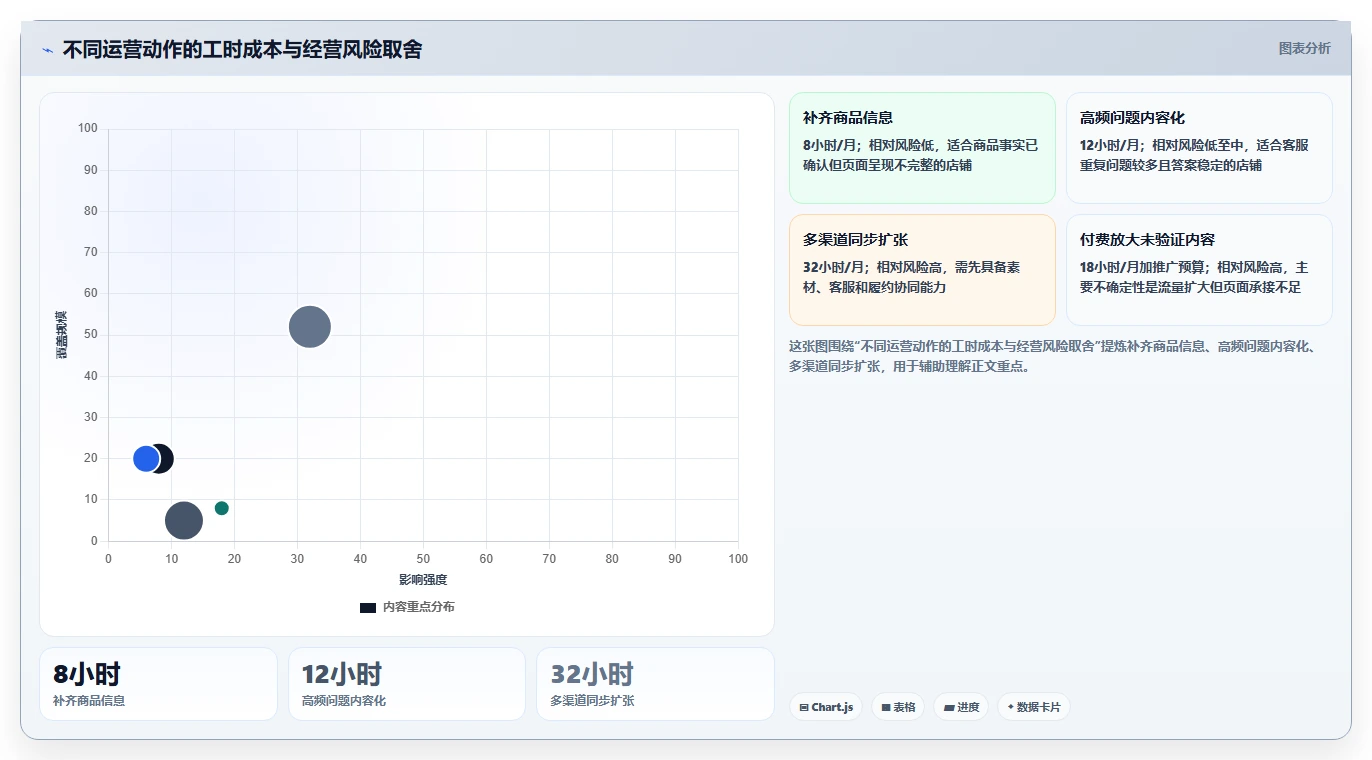
Task: Click the 高频问题内容化 caption under 12小时
Action: [344, 701]
